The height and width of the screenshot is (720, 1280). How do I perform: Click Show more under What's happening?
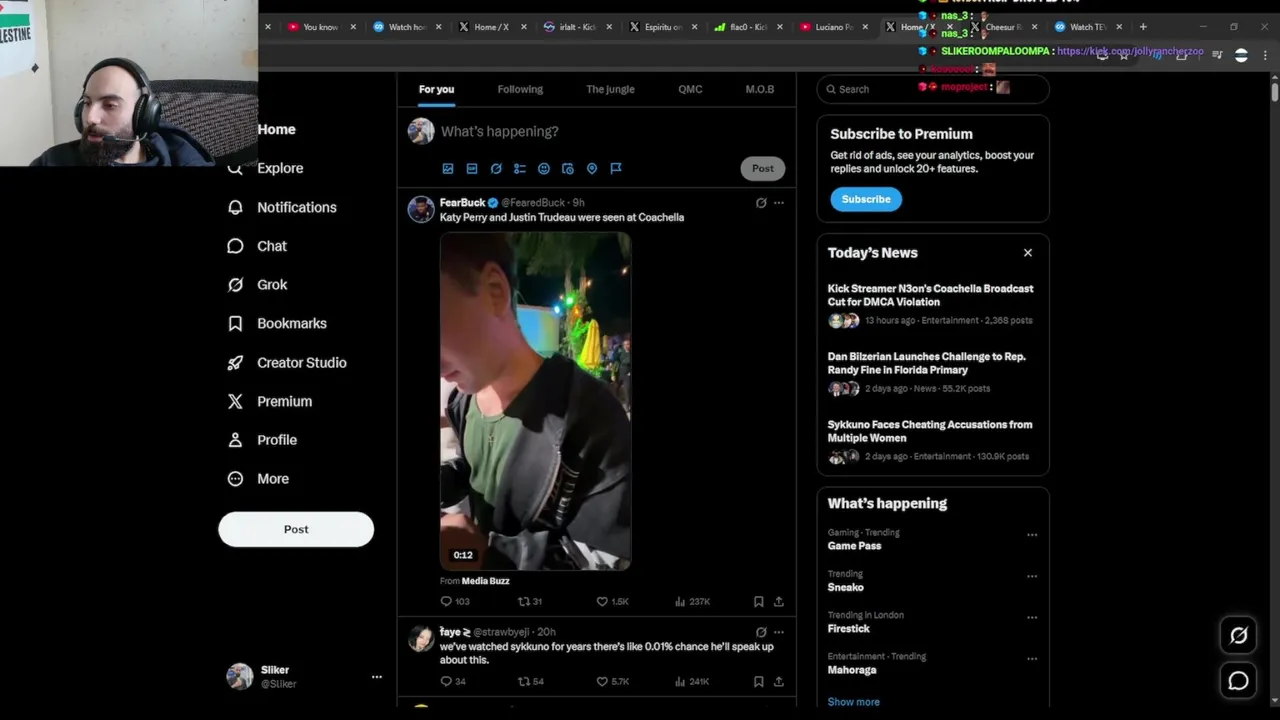coord(854,702)
